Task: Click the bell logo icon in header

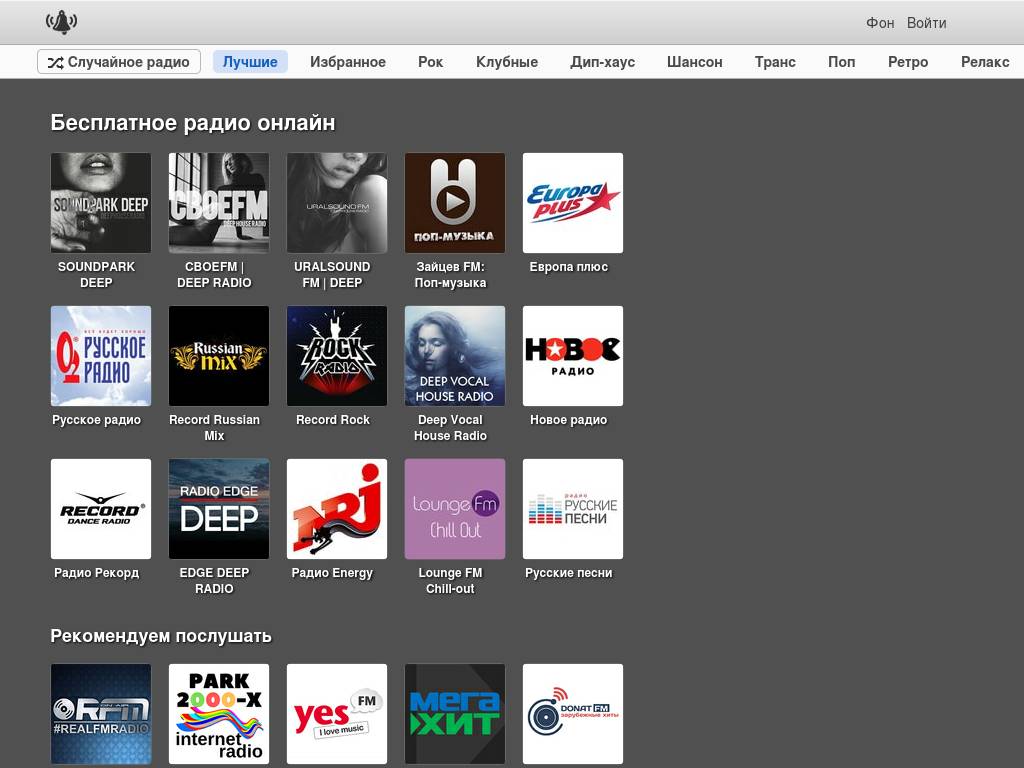Action: (61, 22)
